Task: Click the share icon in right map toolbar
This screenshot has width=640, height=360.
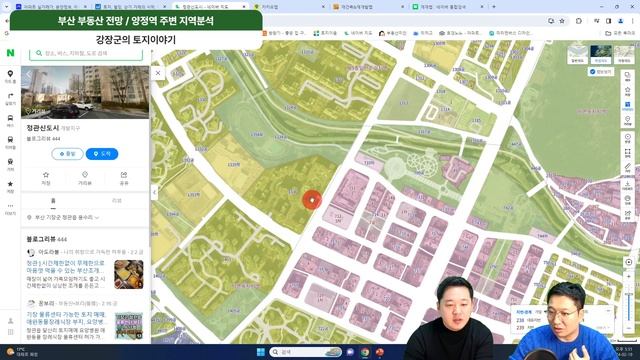Action: 628,215
